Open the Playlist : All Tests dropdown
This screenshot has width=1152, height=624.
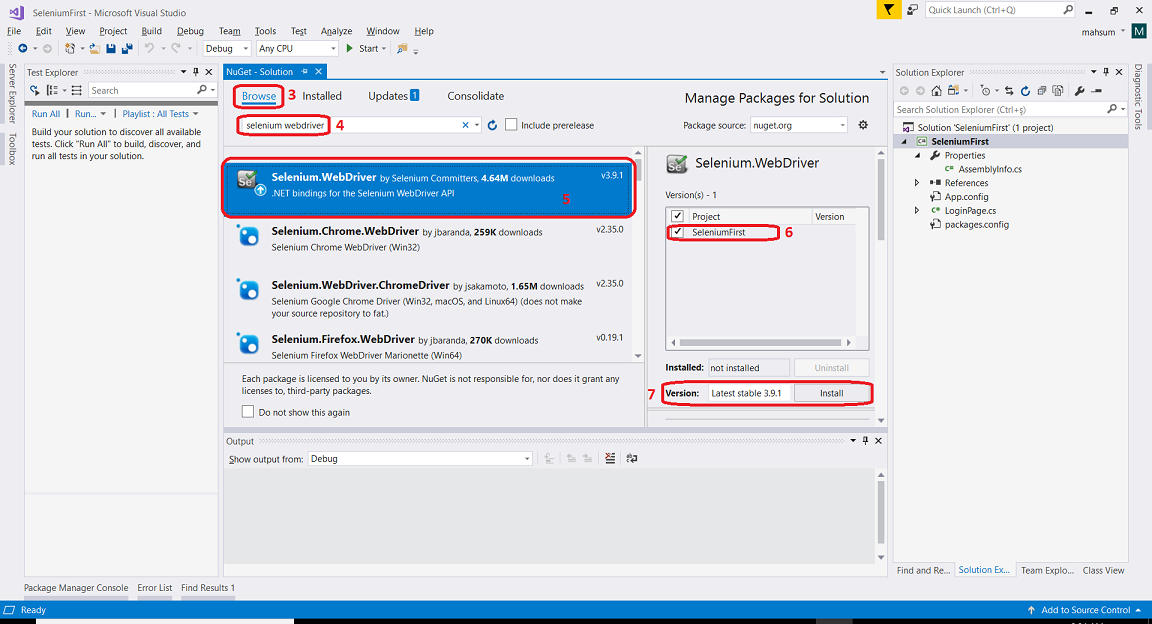tap(160, 114)
